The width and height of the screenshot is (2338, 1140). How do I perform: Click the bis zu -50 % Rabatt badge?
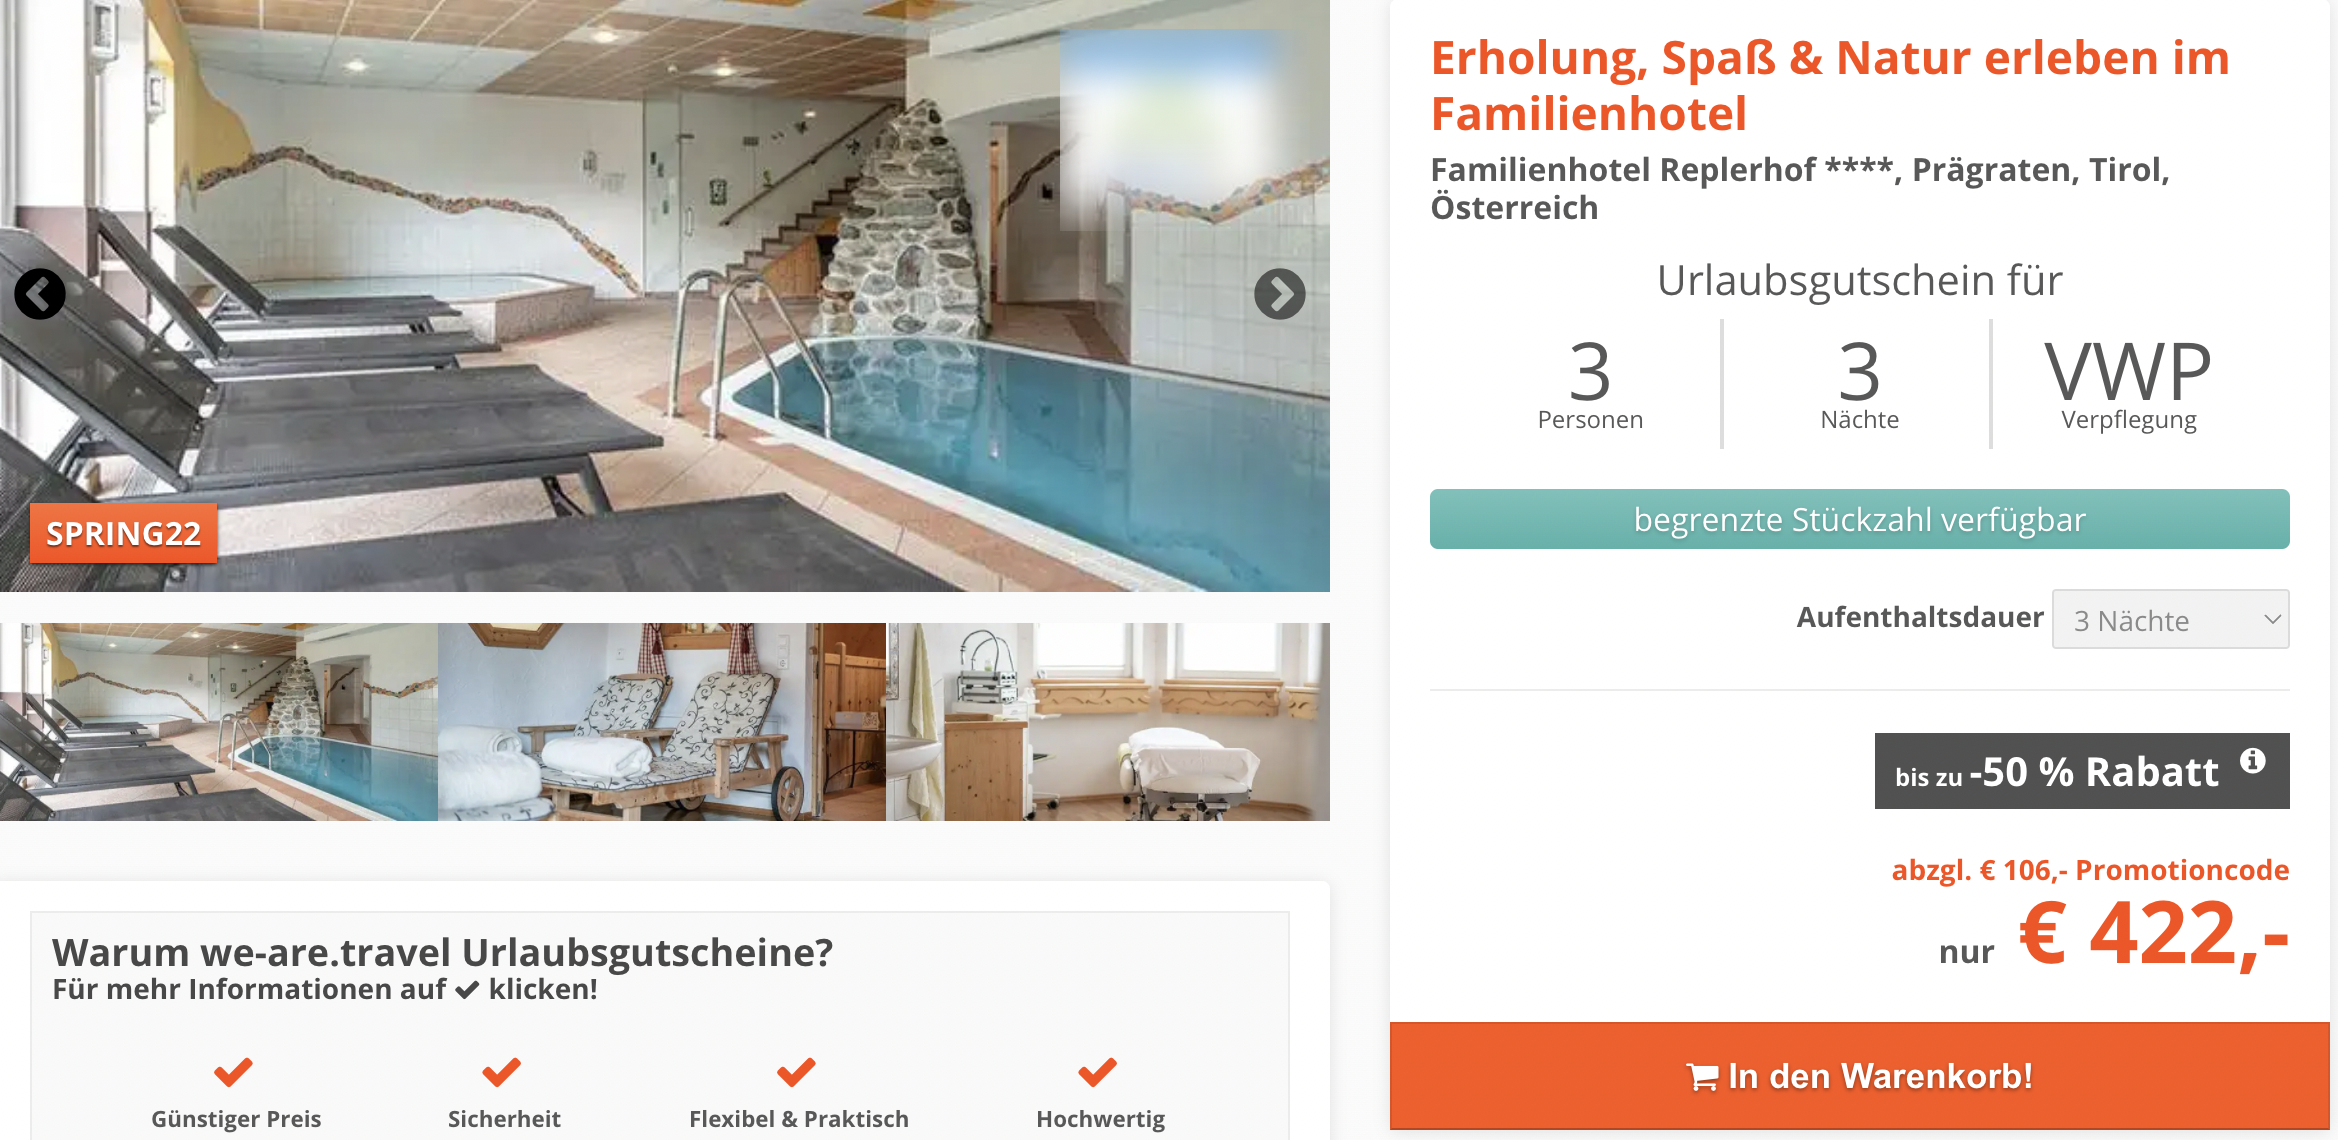2082,771
